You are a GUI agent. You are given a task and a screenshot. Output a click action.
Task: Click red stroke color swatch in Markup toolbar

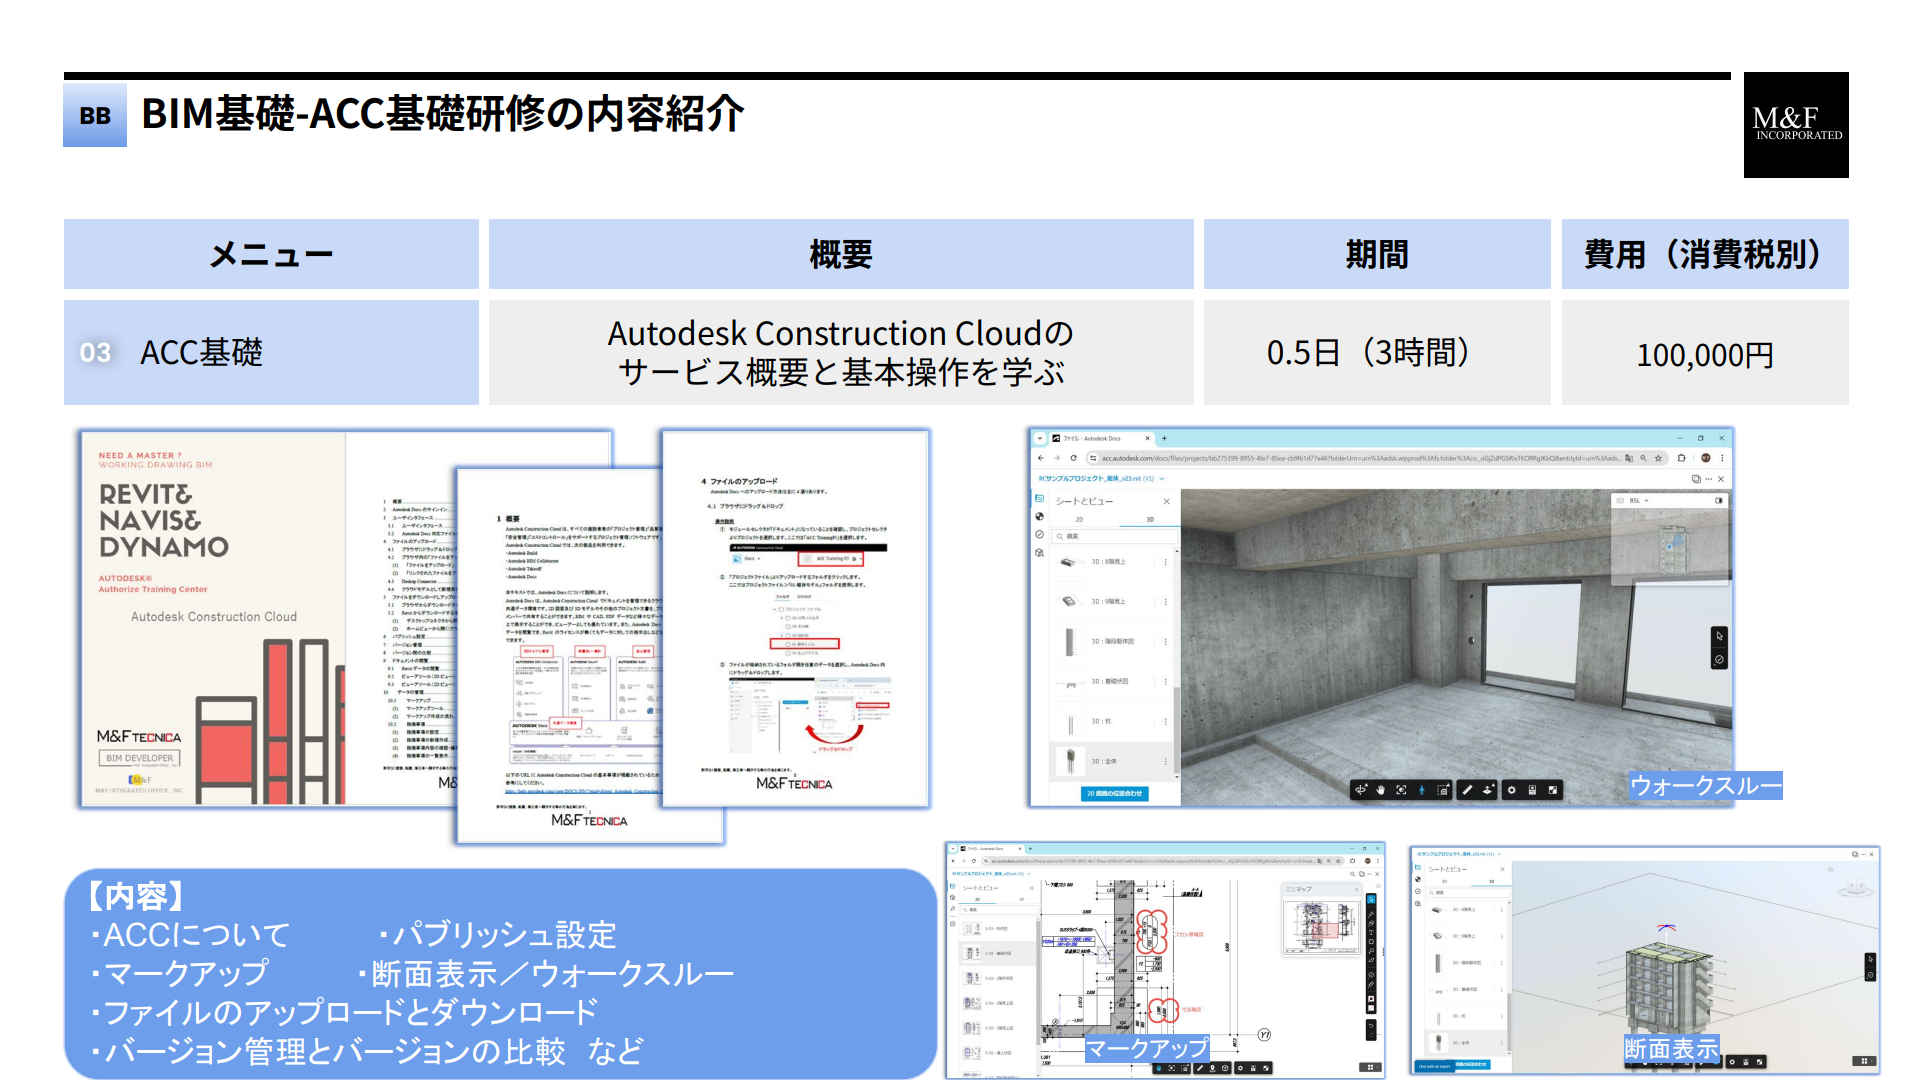click(x=1371, y=998)
